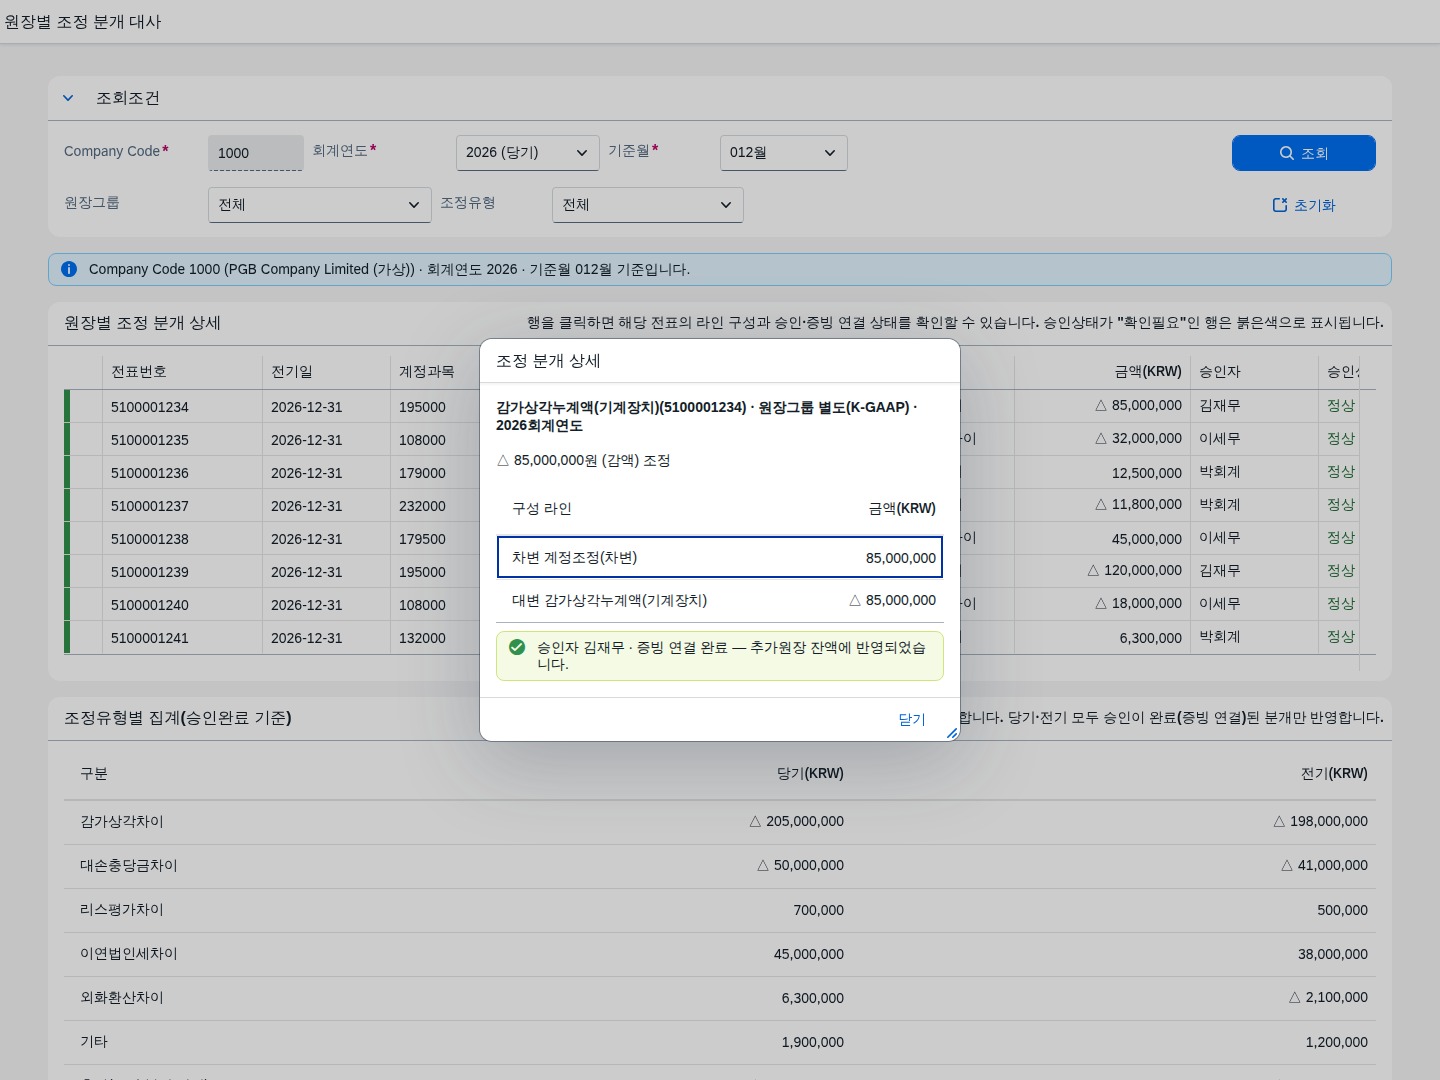This screenshot has width=1440, height=1080.
Task: Click amount 6,300,000 in voucher 5100001241 row
Action: pos(1150,638)
